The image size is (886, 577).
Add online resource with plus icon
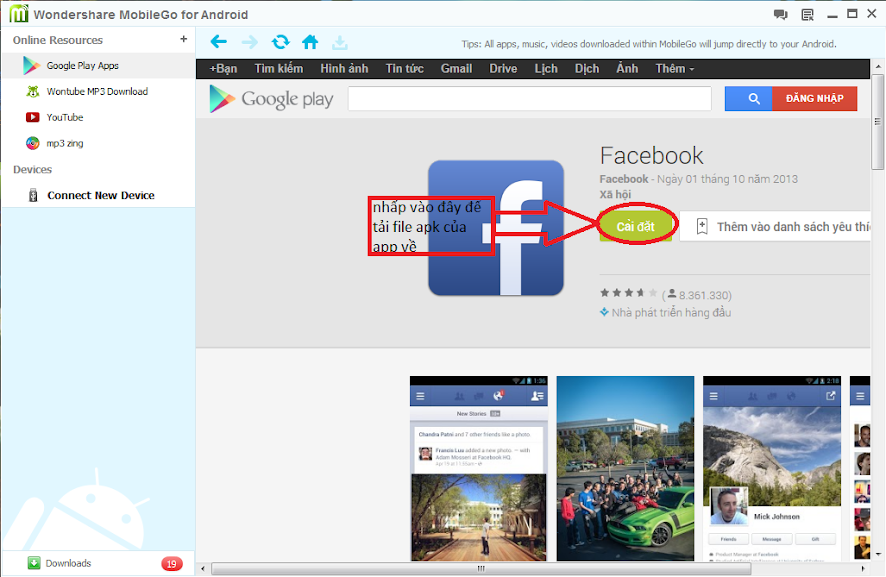183,39
